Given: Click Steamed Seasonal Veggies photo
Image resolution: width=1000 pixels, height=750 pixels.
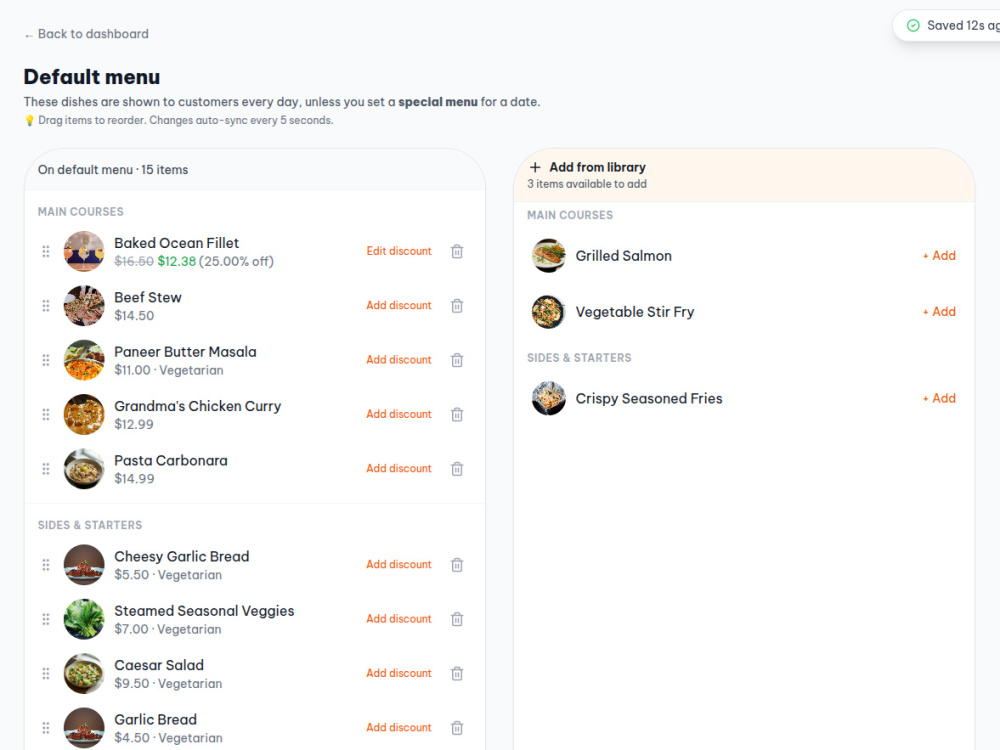Looking at the screenshot, I should tap(84, 619).
